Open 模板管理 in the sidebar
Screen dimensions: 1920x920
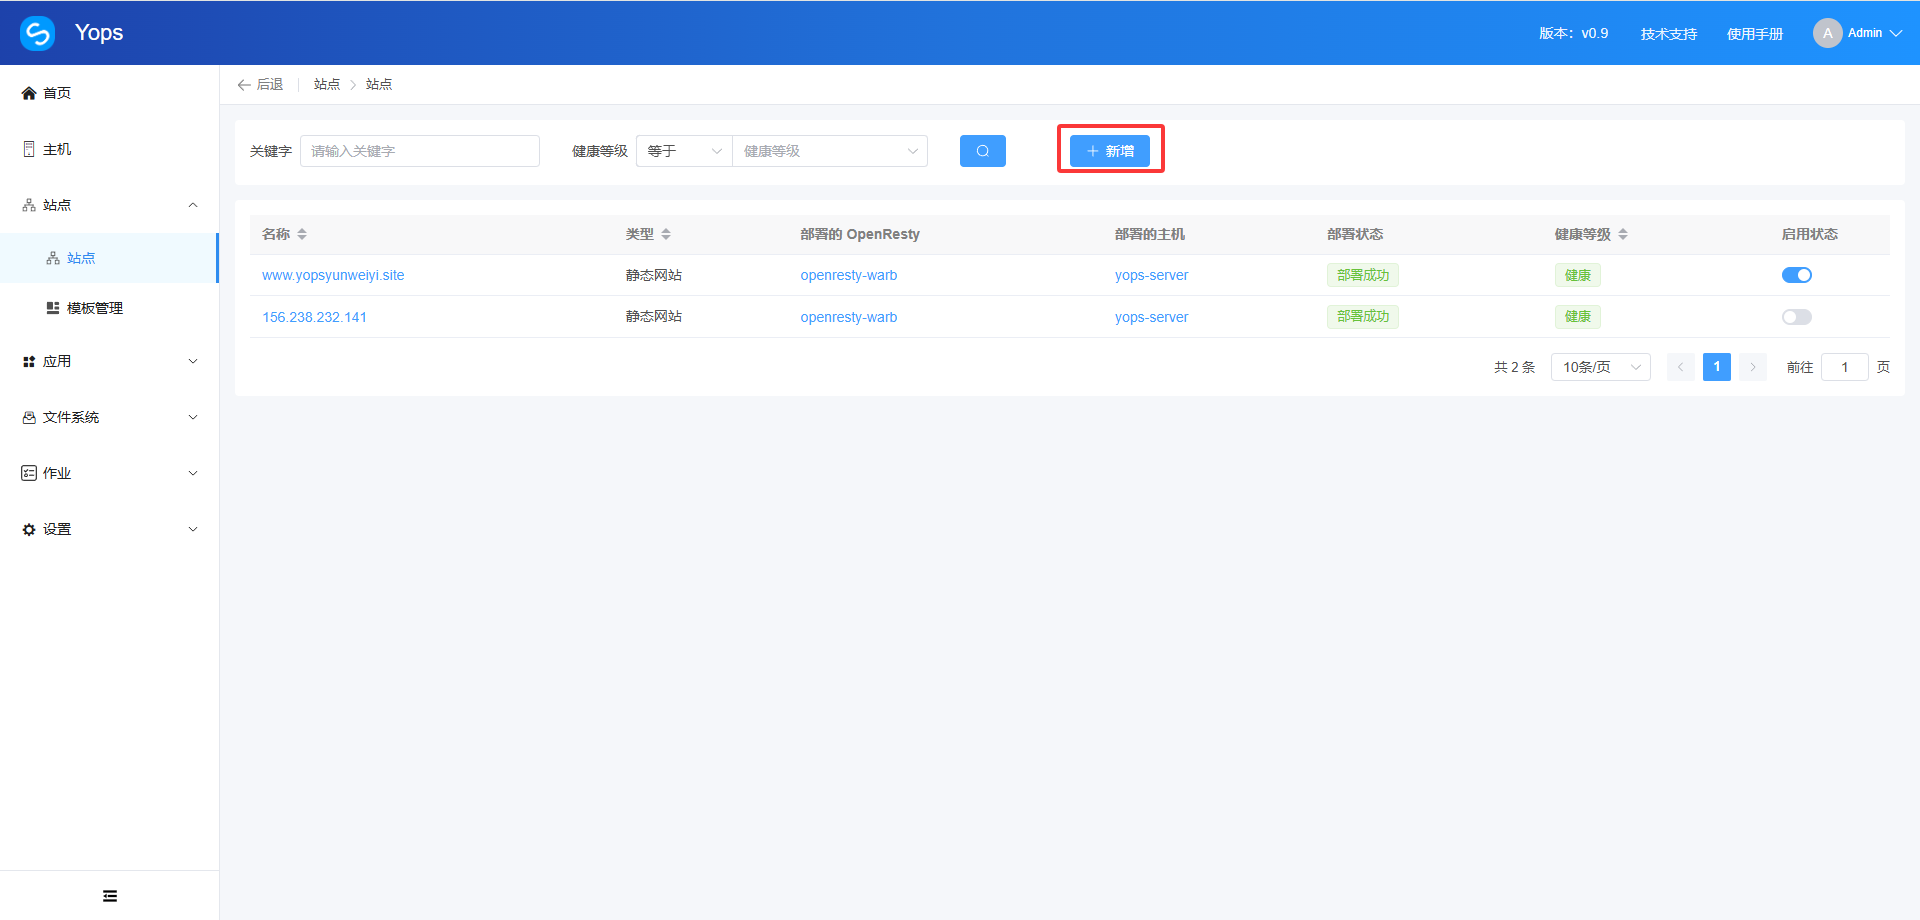95,308
